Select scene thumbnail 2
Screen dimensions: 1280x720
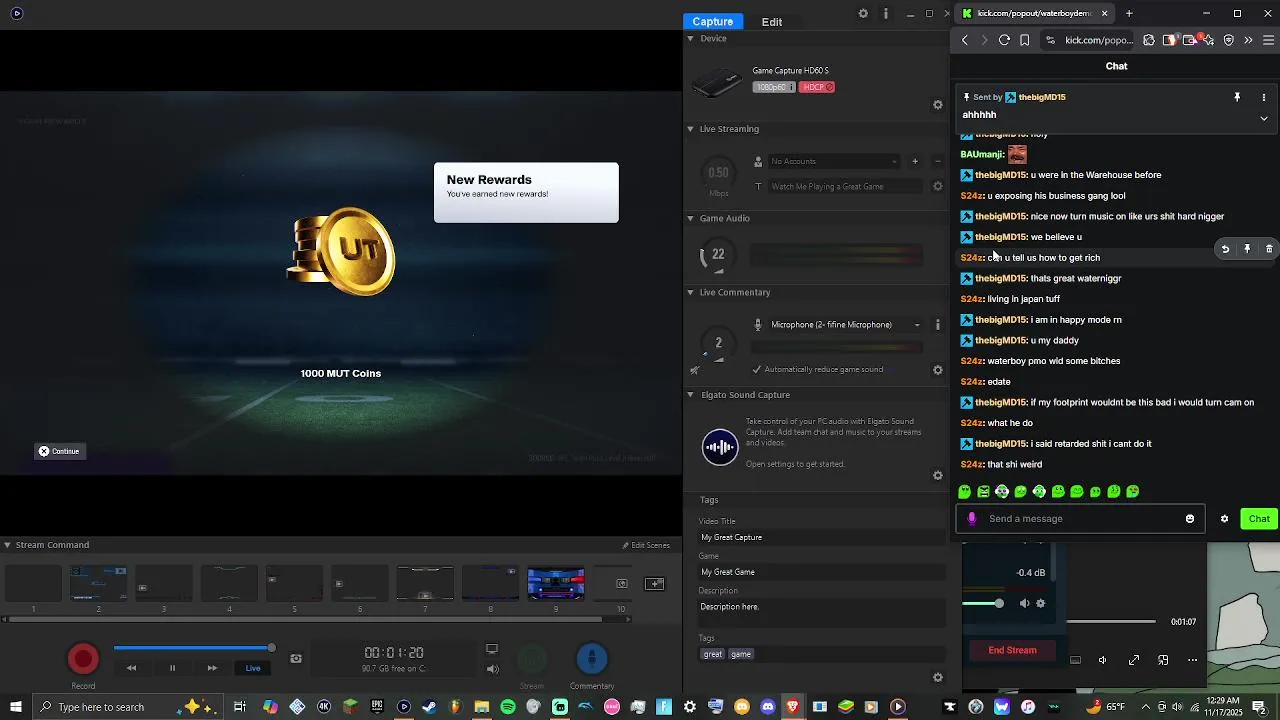pyautogui.click(x=98, y=583)
